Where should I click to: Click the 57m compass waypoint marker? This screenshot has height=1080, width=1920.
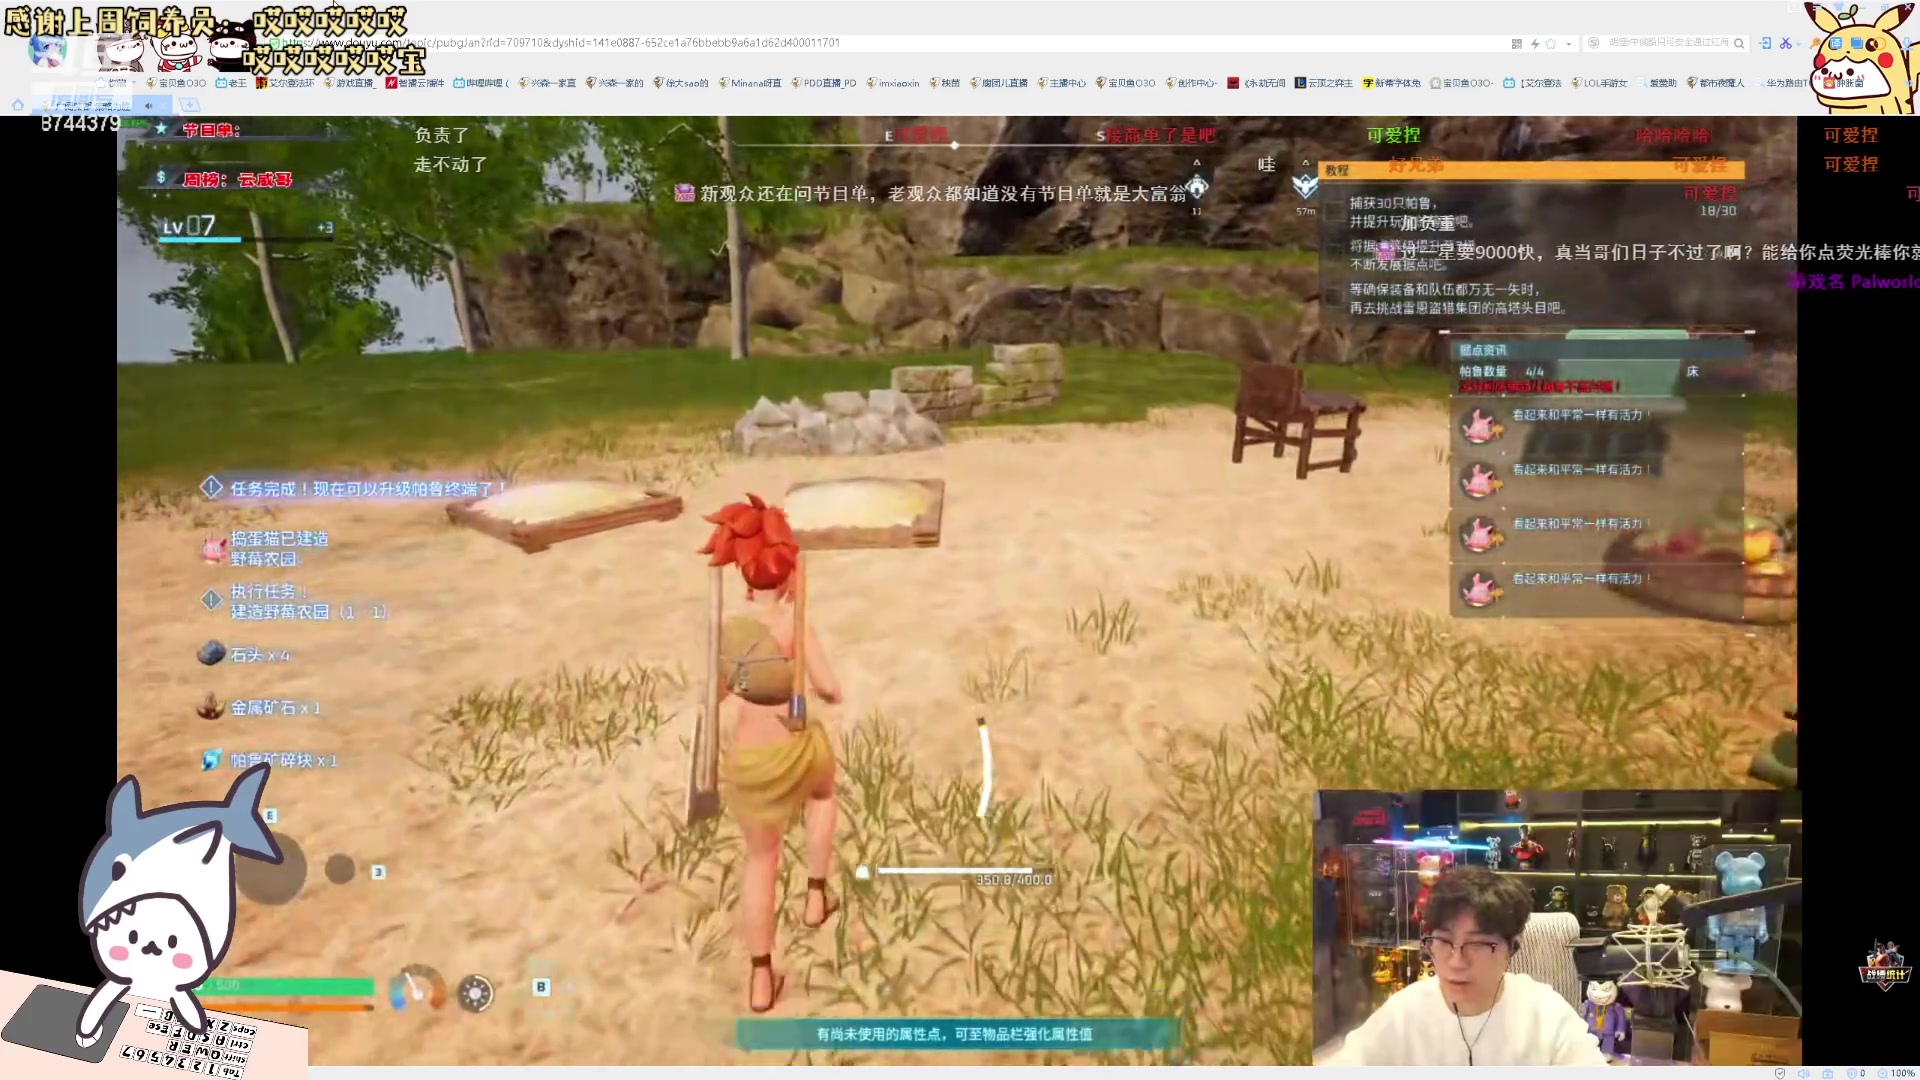point(1305,186)
